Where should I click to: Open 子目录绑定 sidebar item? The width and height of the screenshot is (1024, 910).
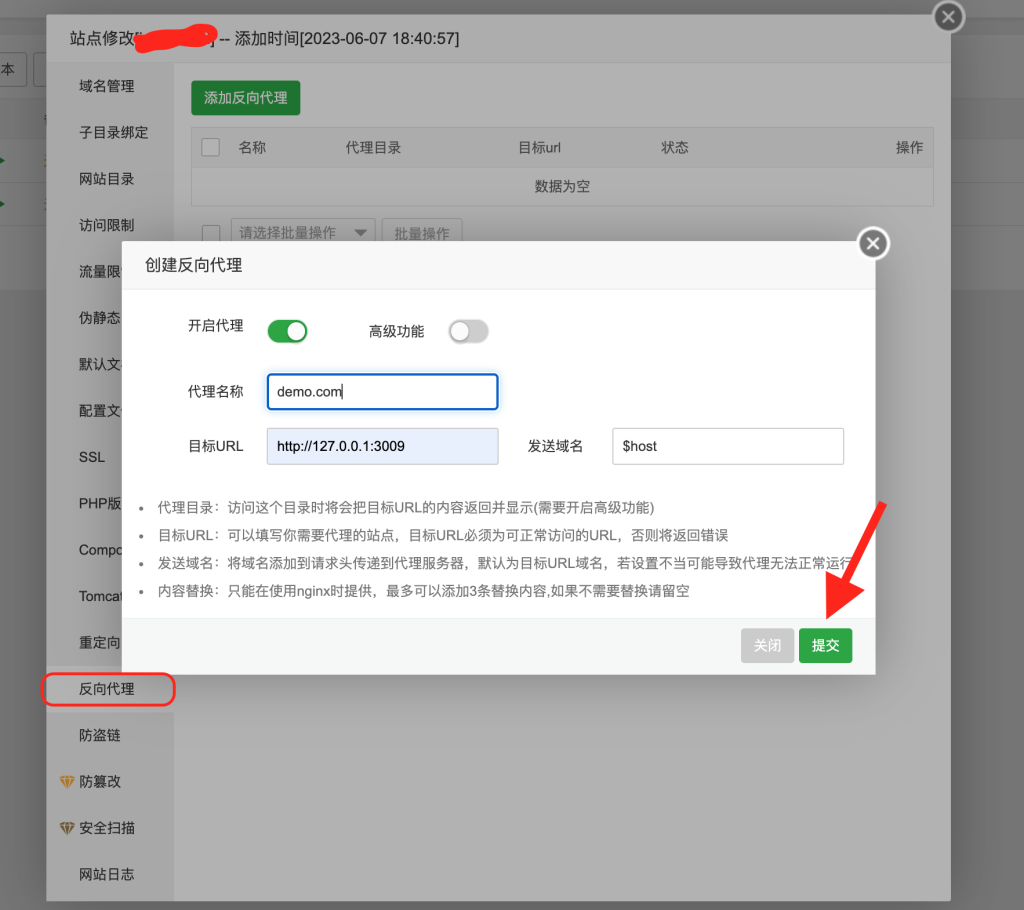pyautogui.click(x=113, y=132)
